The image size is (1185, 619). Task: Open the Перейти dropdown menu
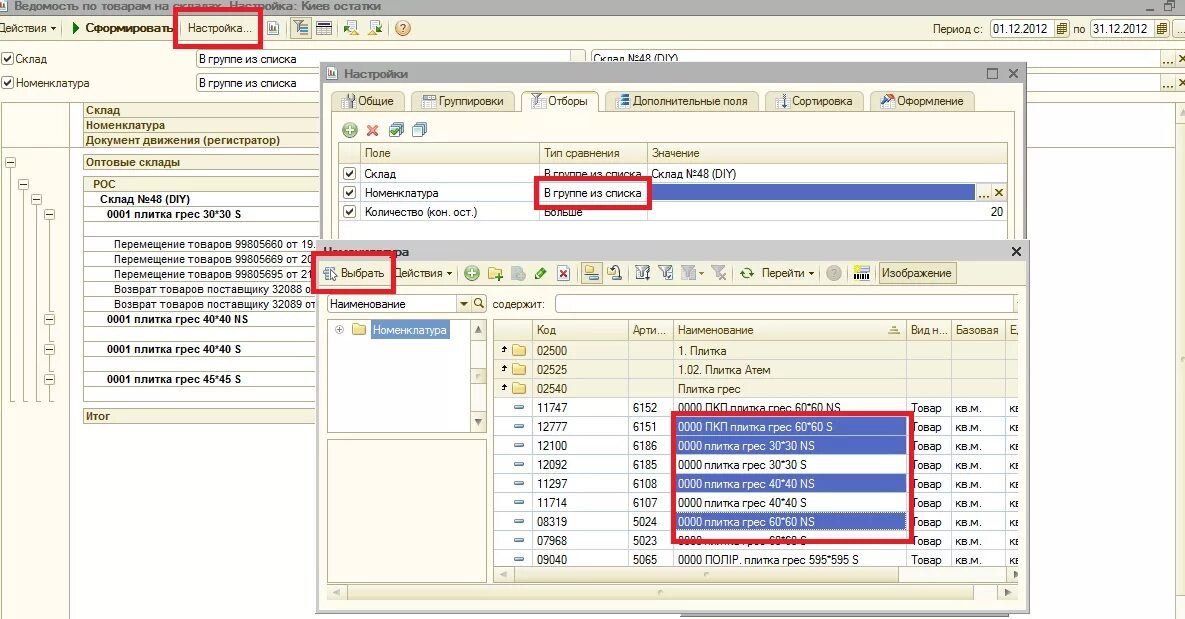[x=787, y=273]
